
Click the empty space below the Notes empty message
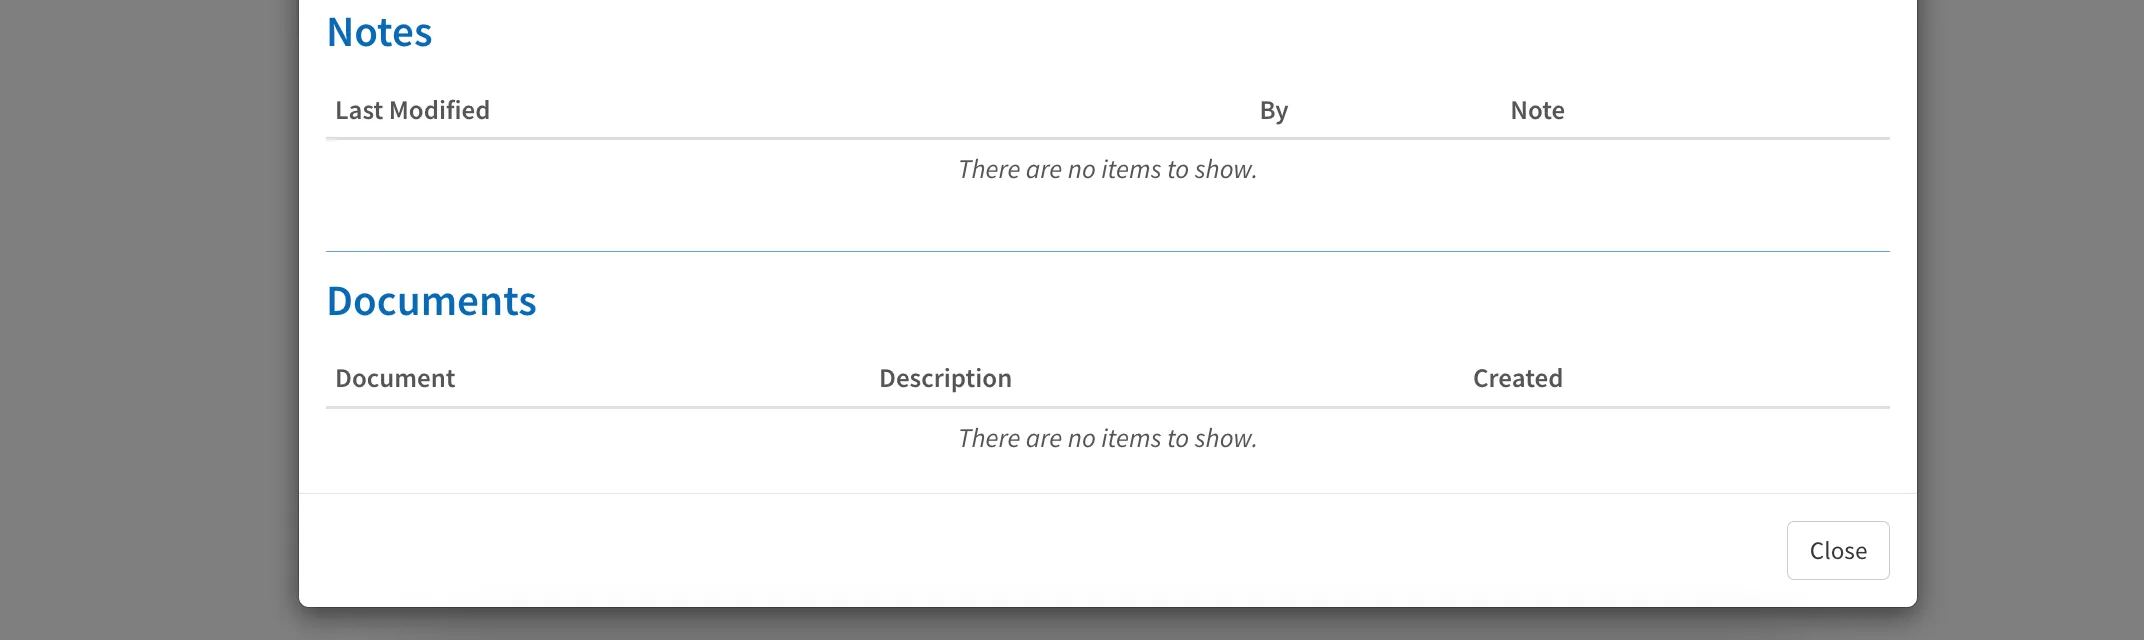click(x=1107, y=215)
